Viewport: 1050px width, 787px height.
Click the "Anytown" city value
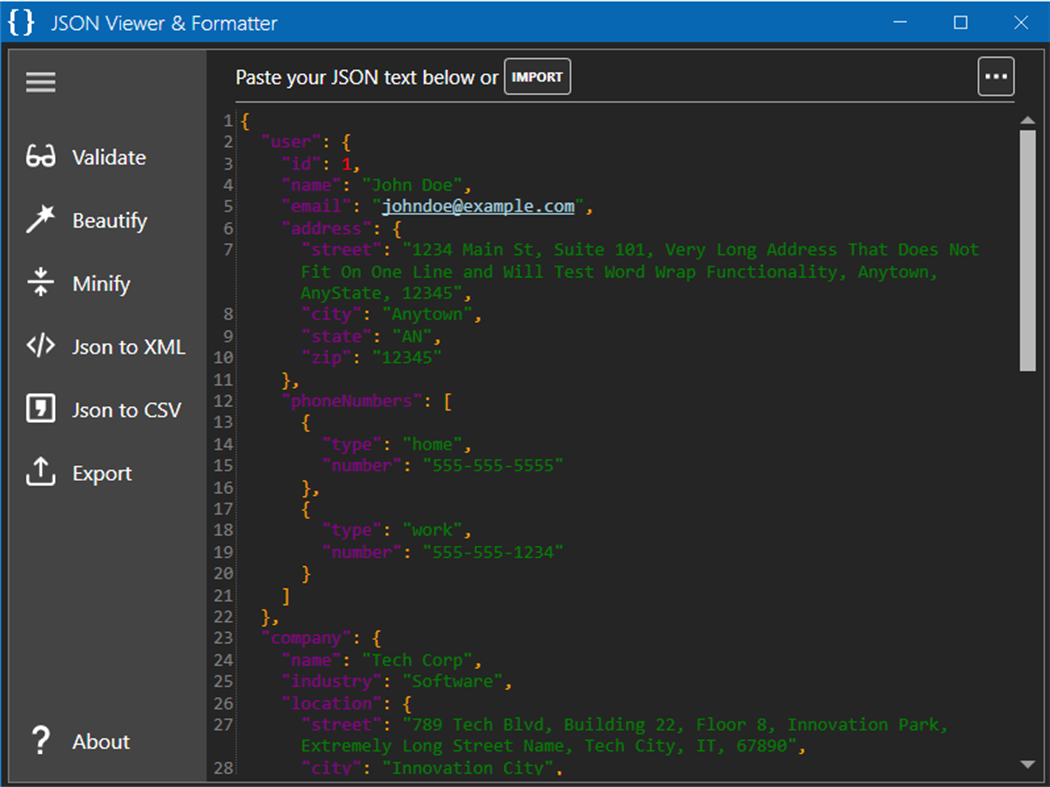[x=427, y=314]
